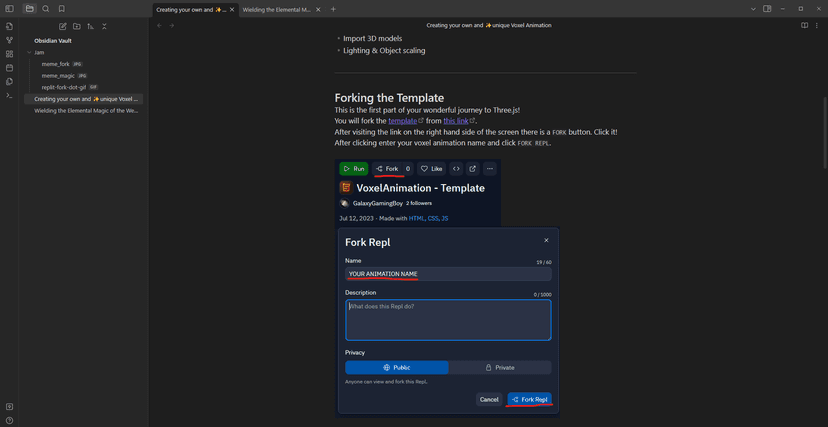Collapse the Jam folder
Image resolution: width=828 pixels, height=427 pixels.
[x=29, y=52]
